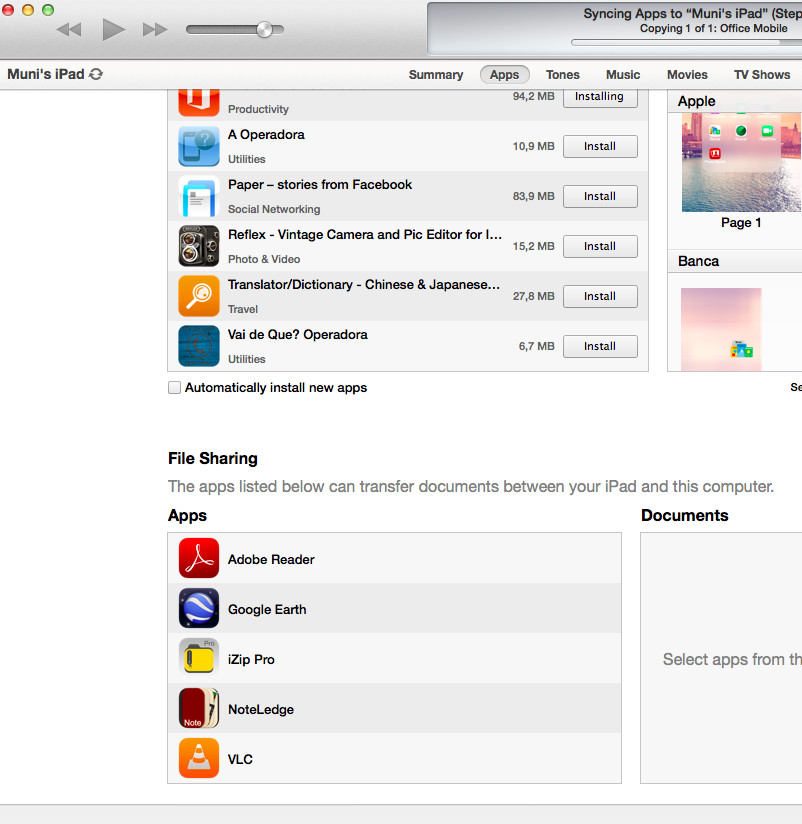This screenshot has height=824, width=802.
Task: Install Vai de Que? Operadora
Action: coord(600,346)
